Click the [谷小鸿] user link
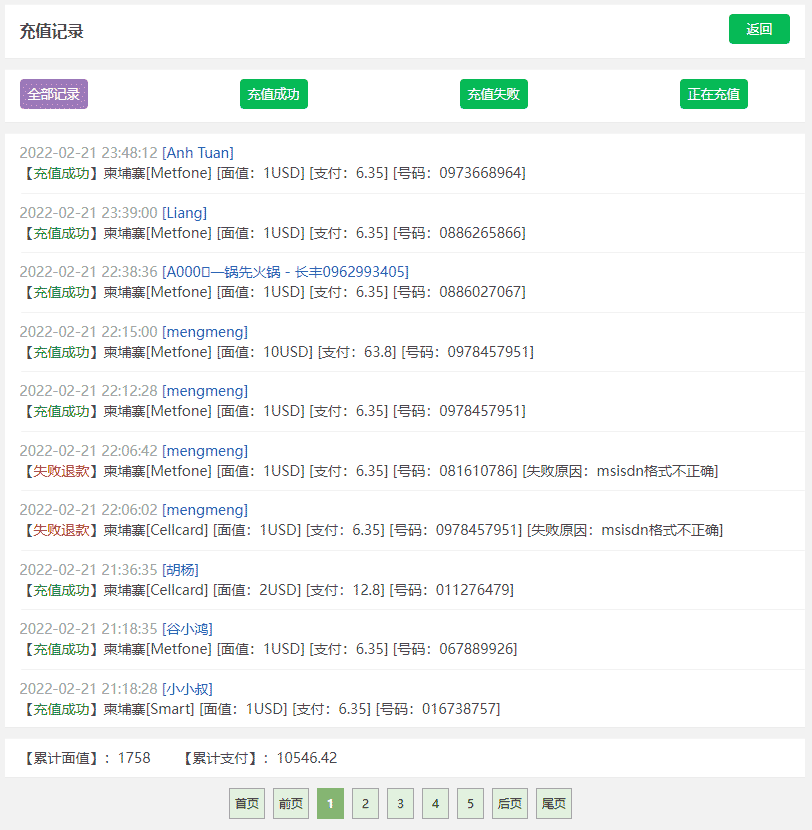Screen dimensions: 812x830 pos(187,629)
